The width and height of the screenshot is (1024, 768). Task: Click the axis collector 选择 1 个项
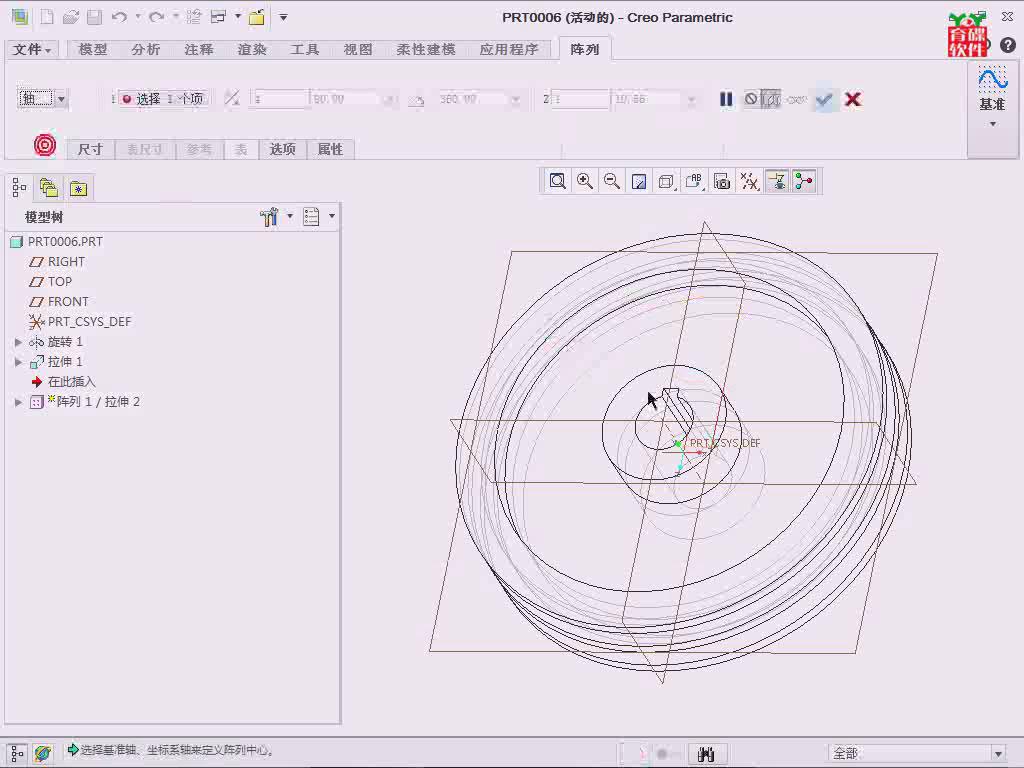tap(163, 99)
